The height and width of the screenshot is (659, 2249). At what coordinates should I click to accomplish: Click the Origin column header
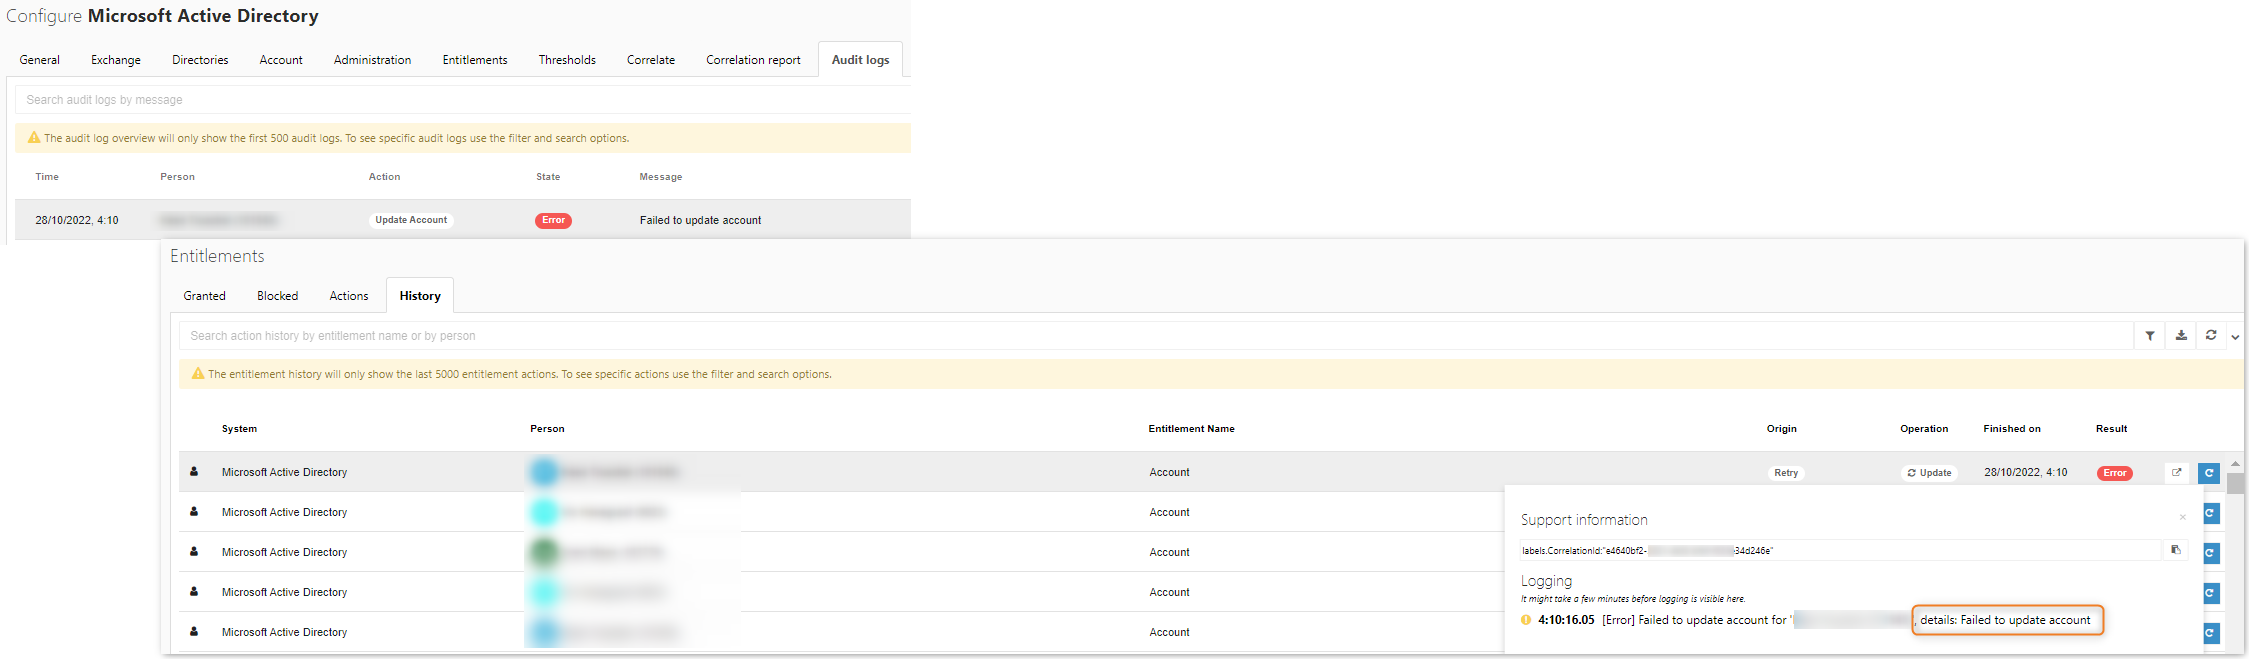(x=1781, y=429)
